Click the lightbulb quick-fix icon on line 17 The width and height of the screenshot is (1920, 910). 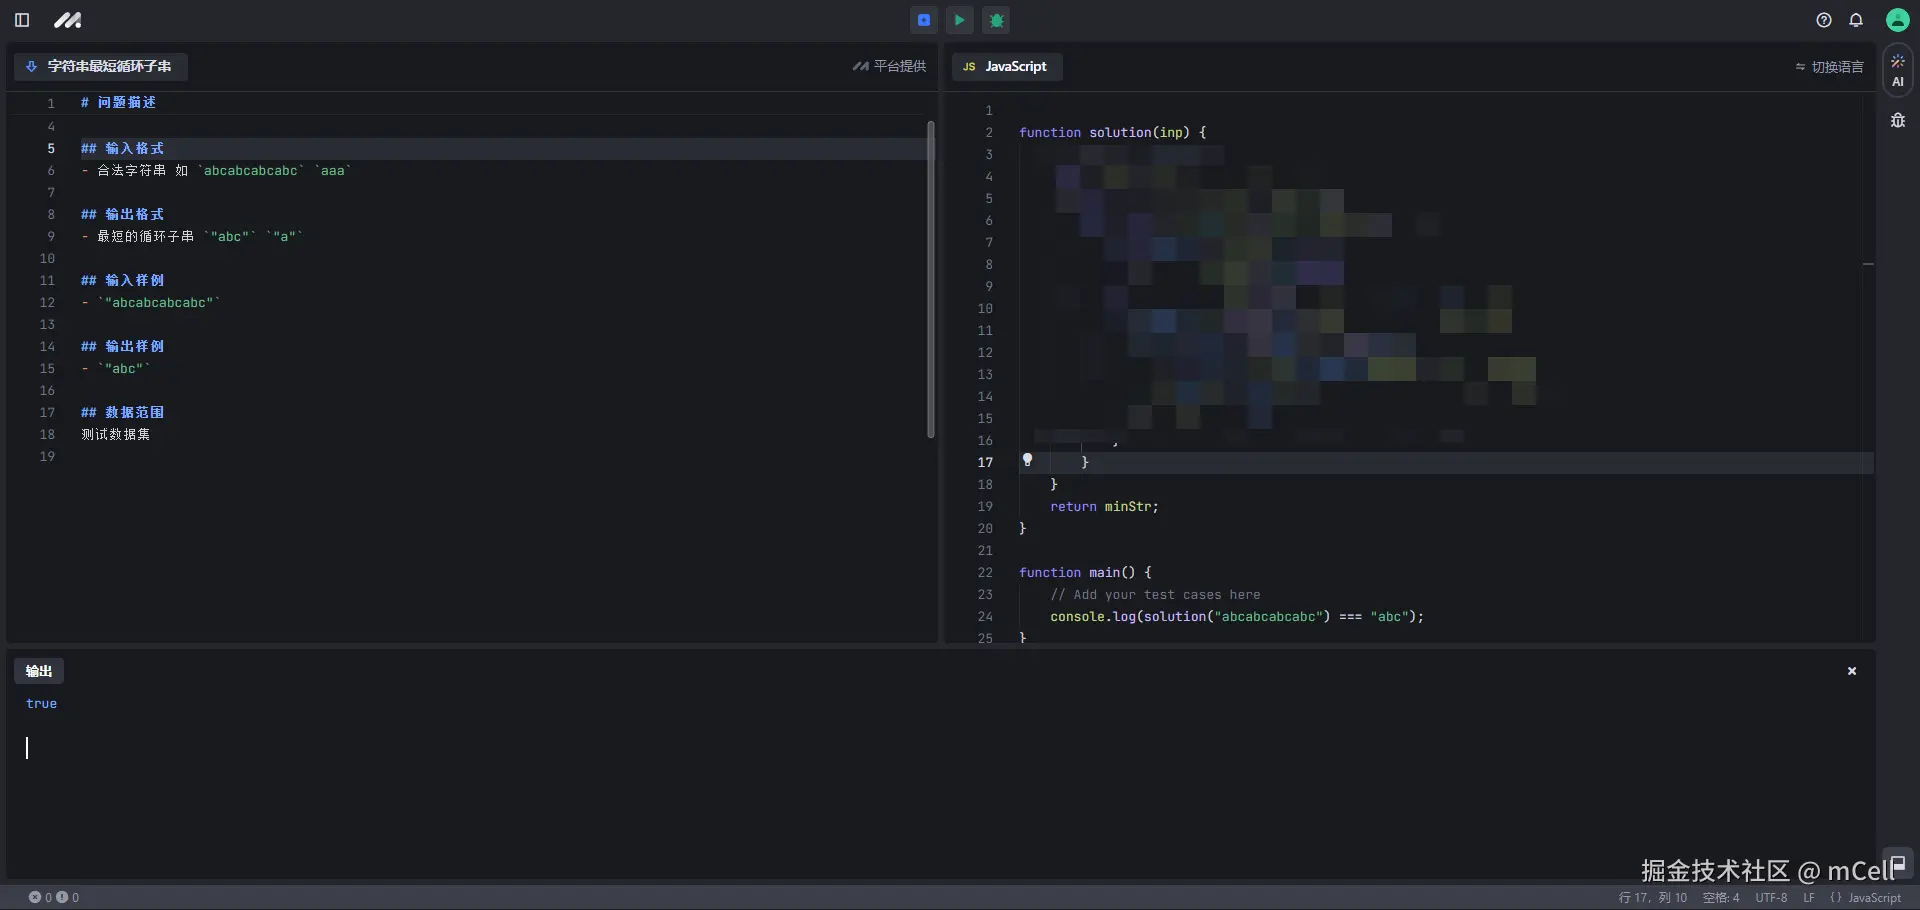point(1027,460)
